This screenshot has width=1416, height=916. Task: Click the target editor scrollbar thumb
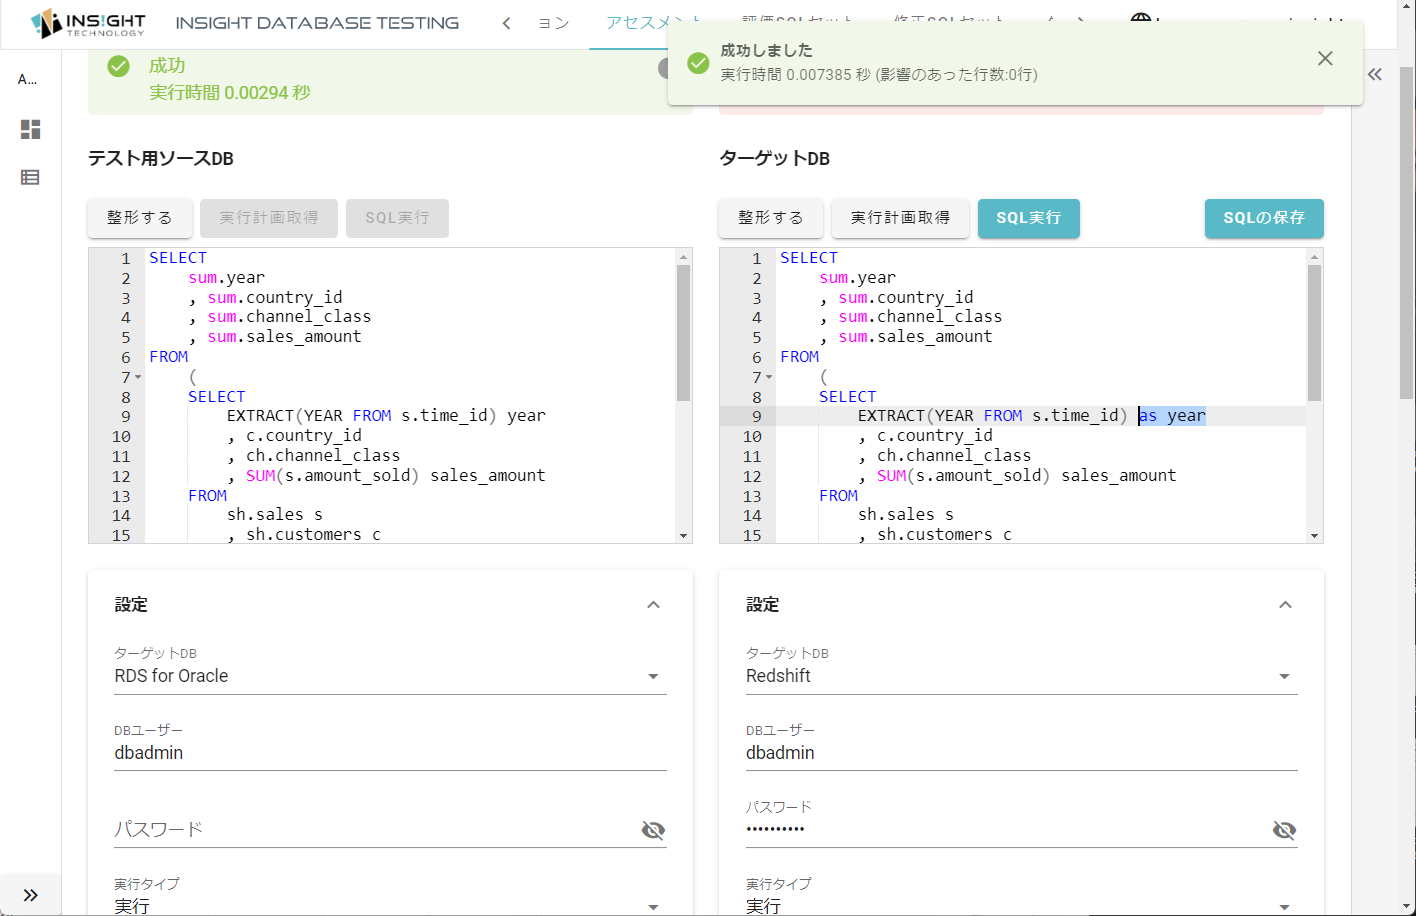pyautogui.click(x=1315, y=333)
